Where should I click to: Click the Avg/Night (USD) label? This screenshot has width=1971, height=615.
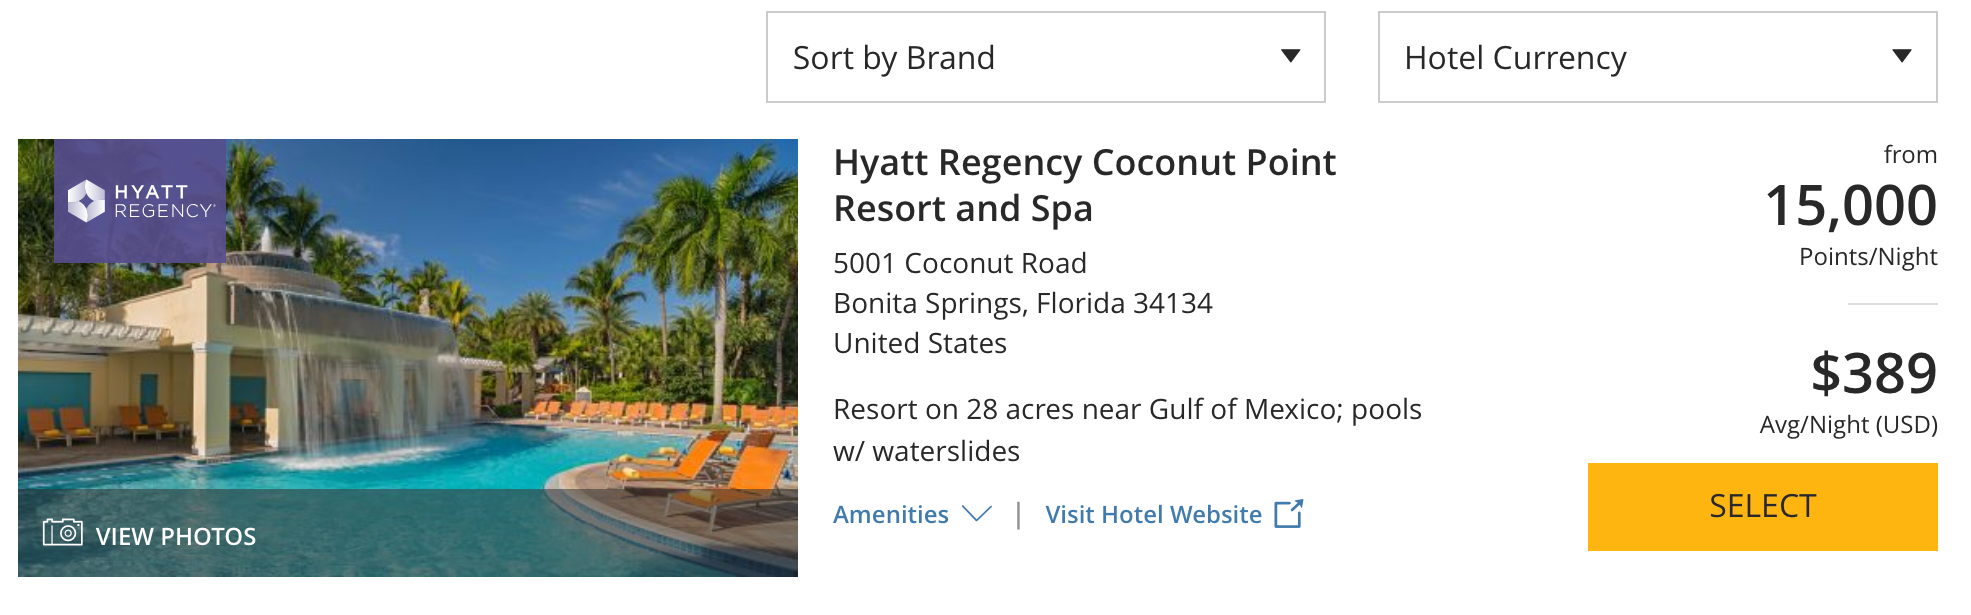tap(1848, 425)
